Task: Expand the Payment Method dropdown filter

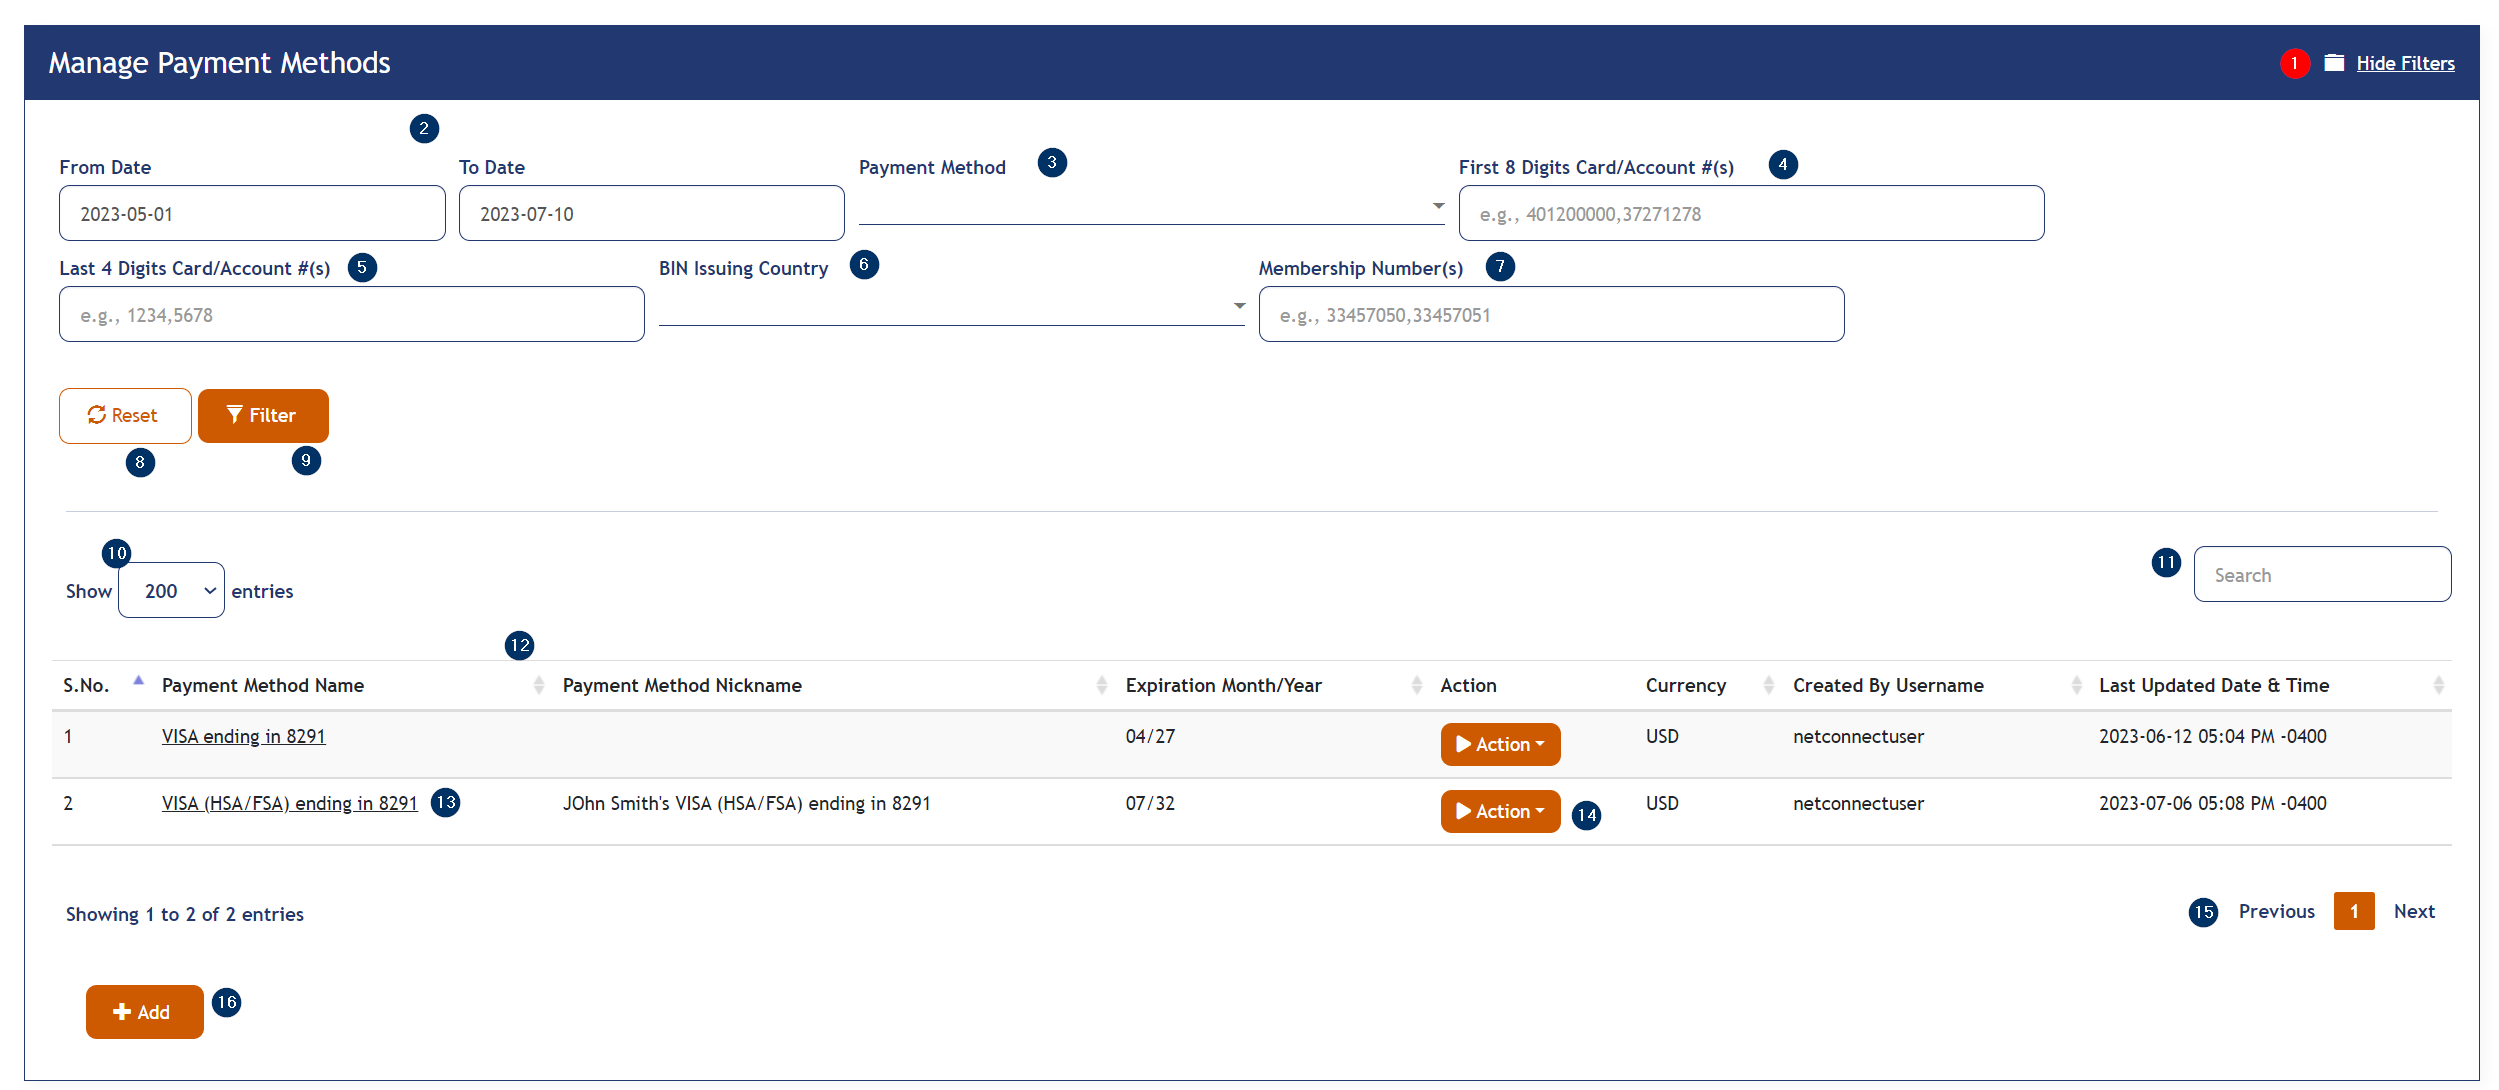Action: (x=1425, y=212)
